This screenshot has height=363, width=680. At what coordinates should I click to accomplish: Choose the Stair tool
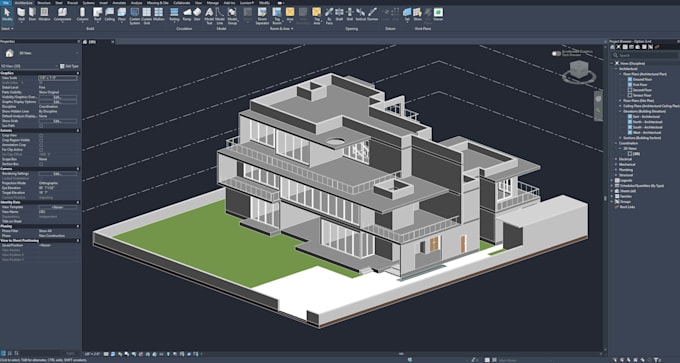coord(197,14)
